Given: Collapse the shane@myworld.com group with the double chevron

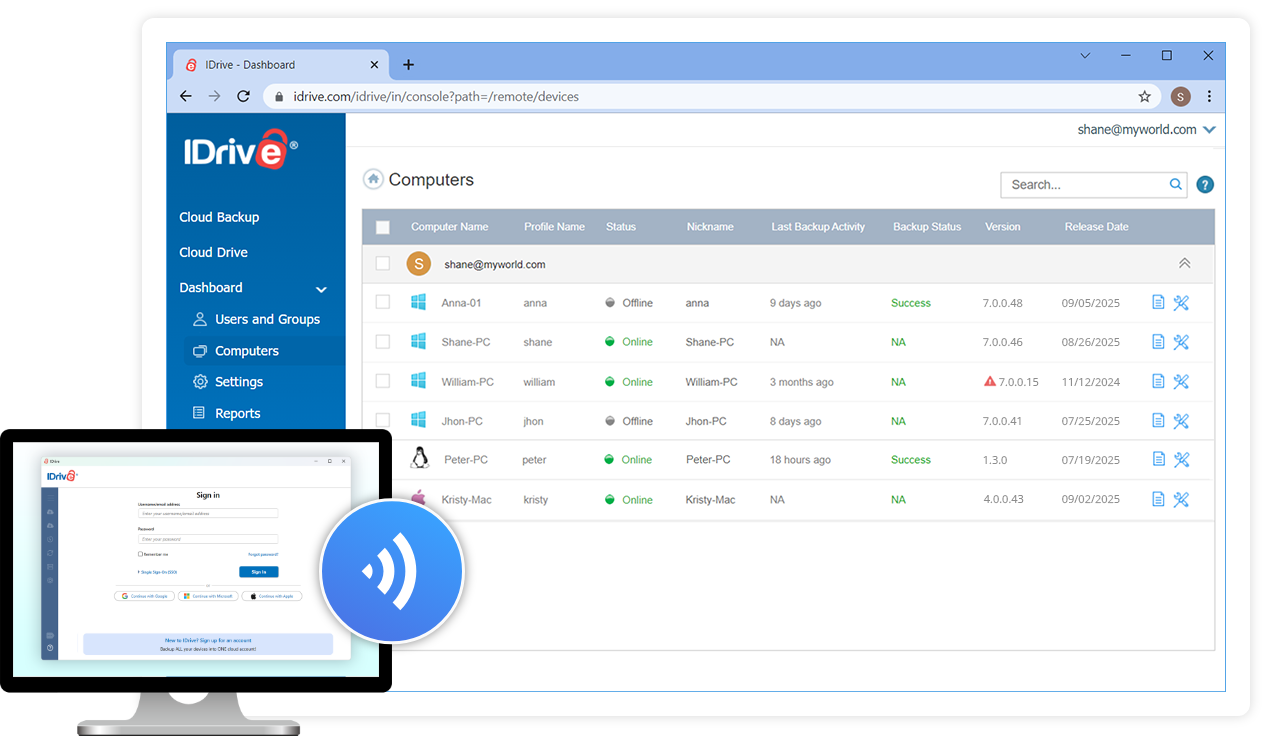Looking at the screenshot, I should pos(1185,263).
